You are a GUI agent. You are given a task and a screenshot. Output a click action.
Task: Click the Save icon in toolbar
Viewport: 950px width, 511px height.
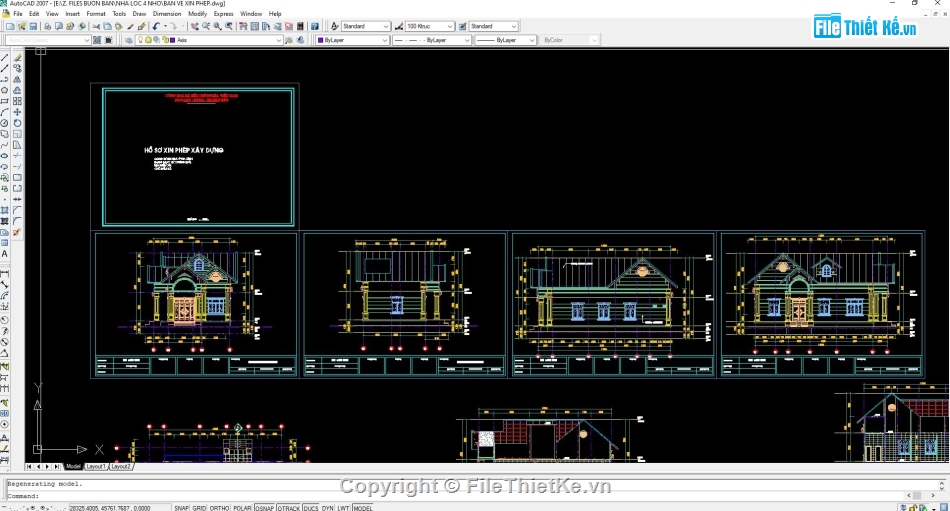click(33, 26)
